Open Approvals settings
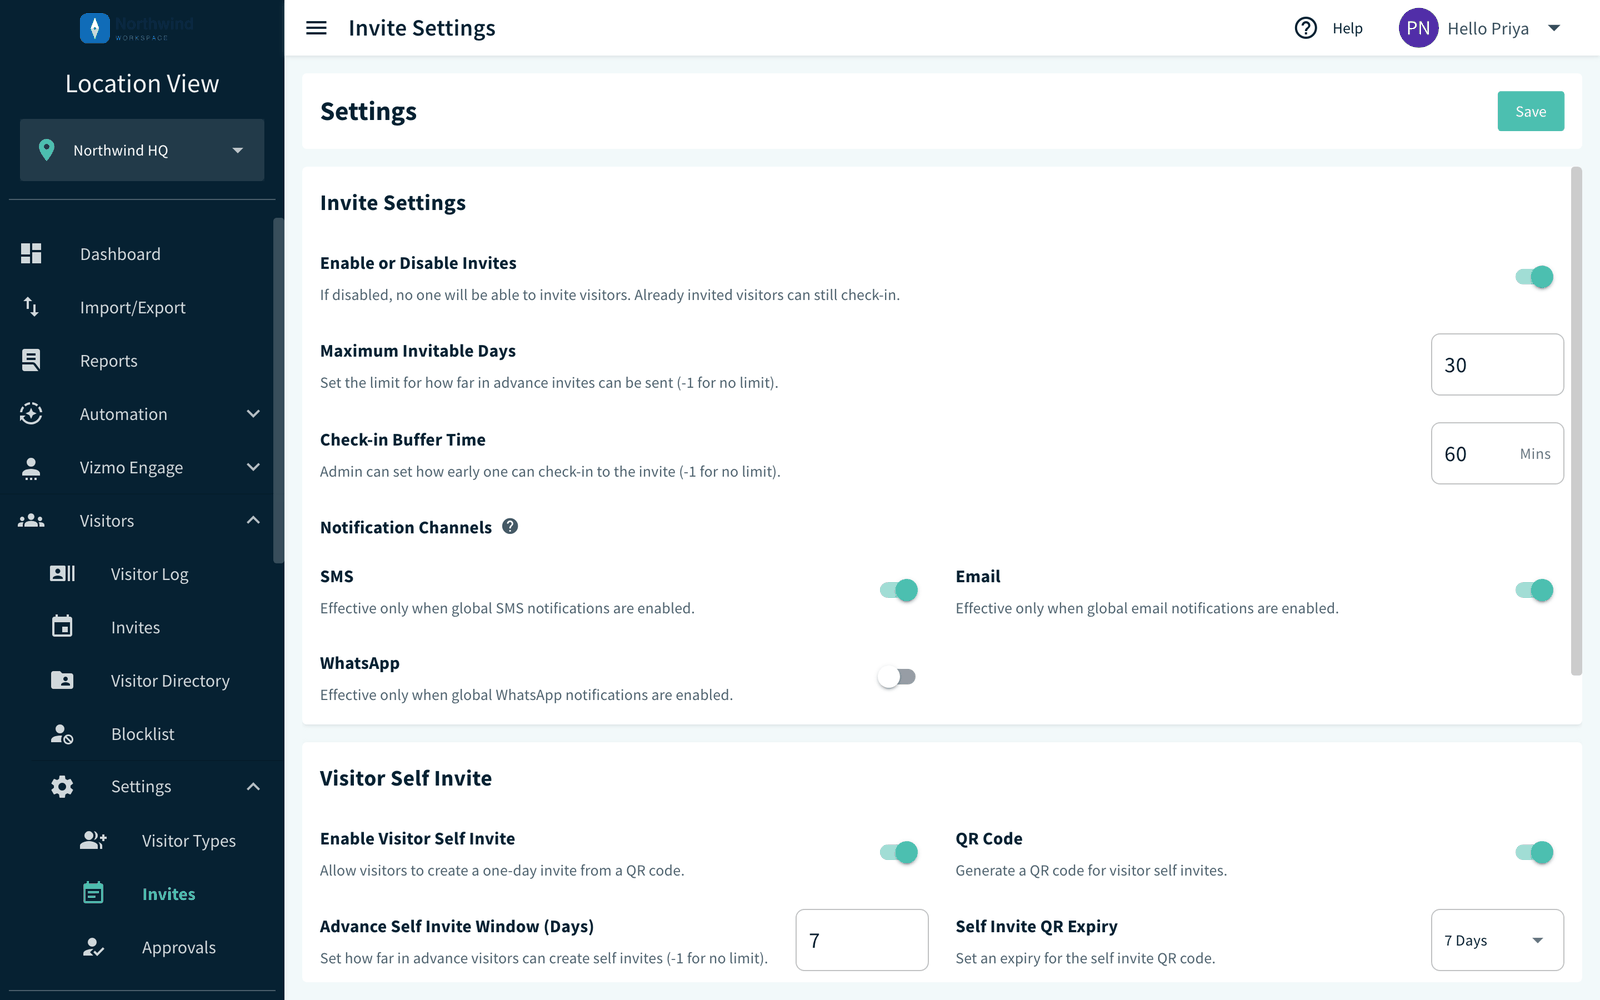The width and height of the screenshot is (1600, 1000). click(x=179, y=947)
